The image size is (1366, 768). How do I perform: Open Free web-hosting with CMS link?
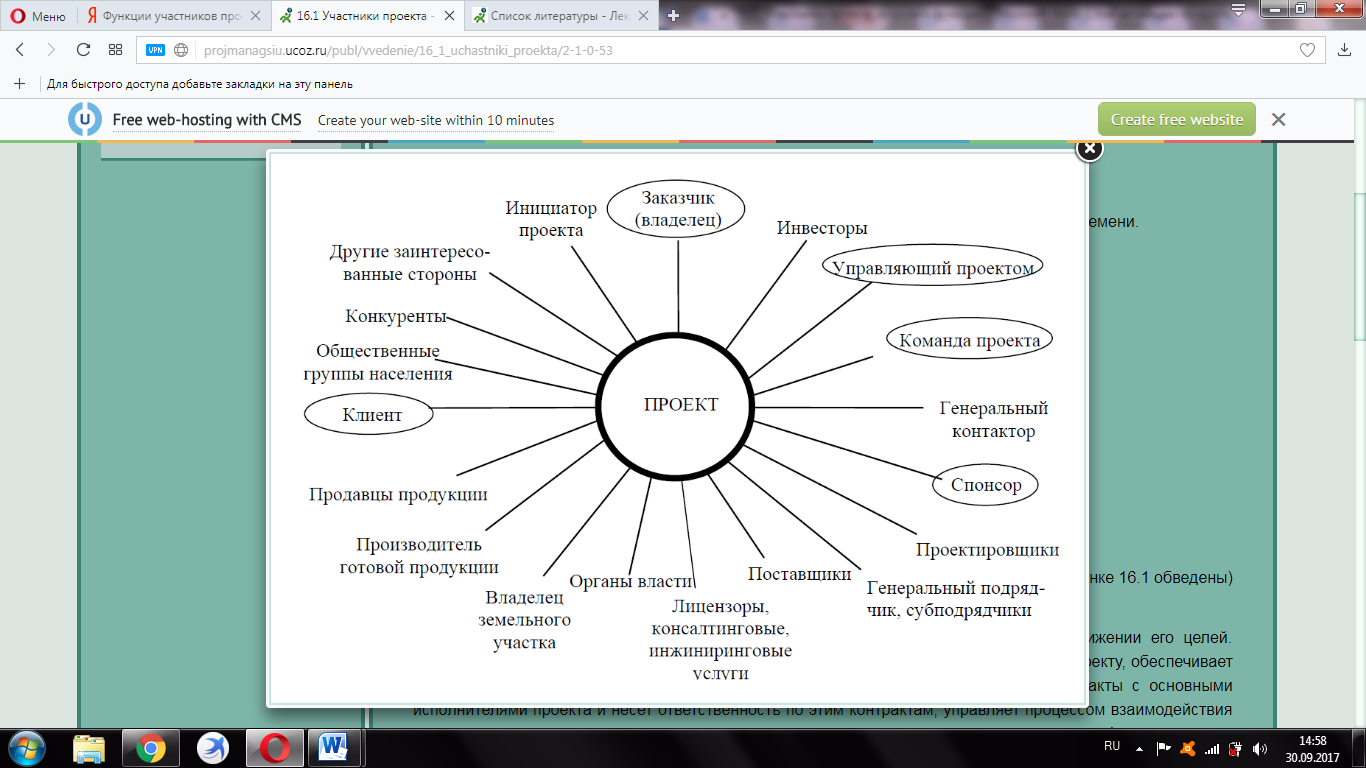[x=207, y=120]
